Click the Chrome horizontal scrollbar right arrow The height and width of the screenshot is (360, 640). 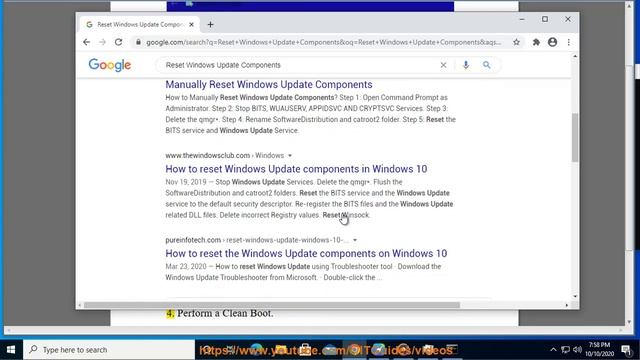[567, 305]
